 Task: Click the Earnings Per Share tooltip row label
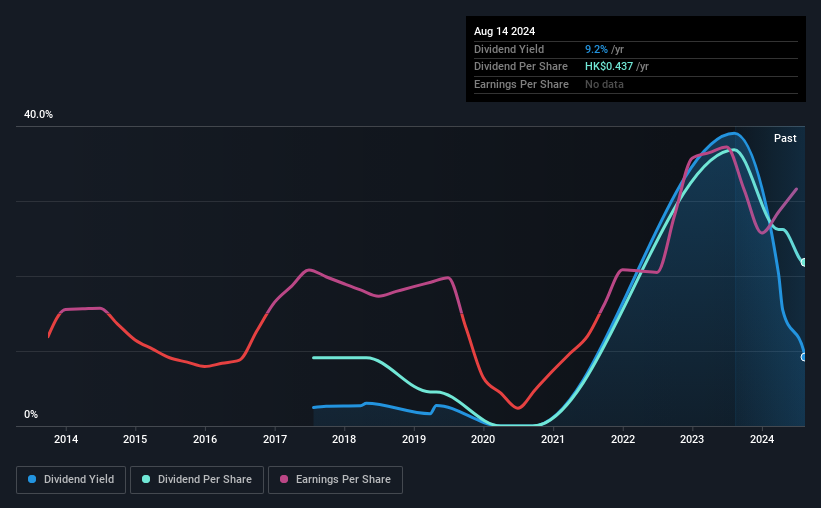click(521, 84)
